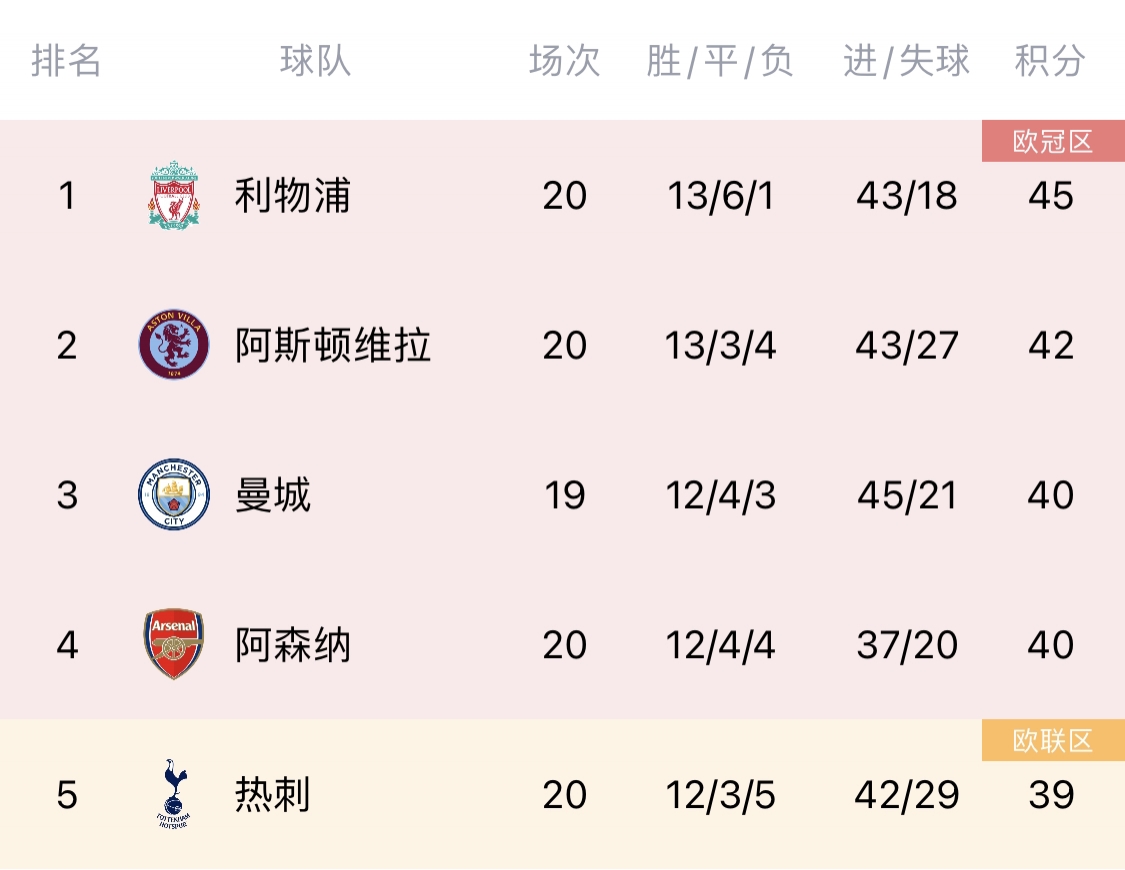Select the 曼城 team name
This screenshot has height=870, width=1125.
pyautogui.click(x=273, y=495)
